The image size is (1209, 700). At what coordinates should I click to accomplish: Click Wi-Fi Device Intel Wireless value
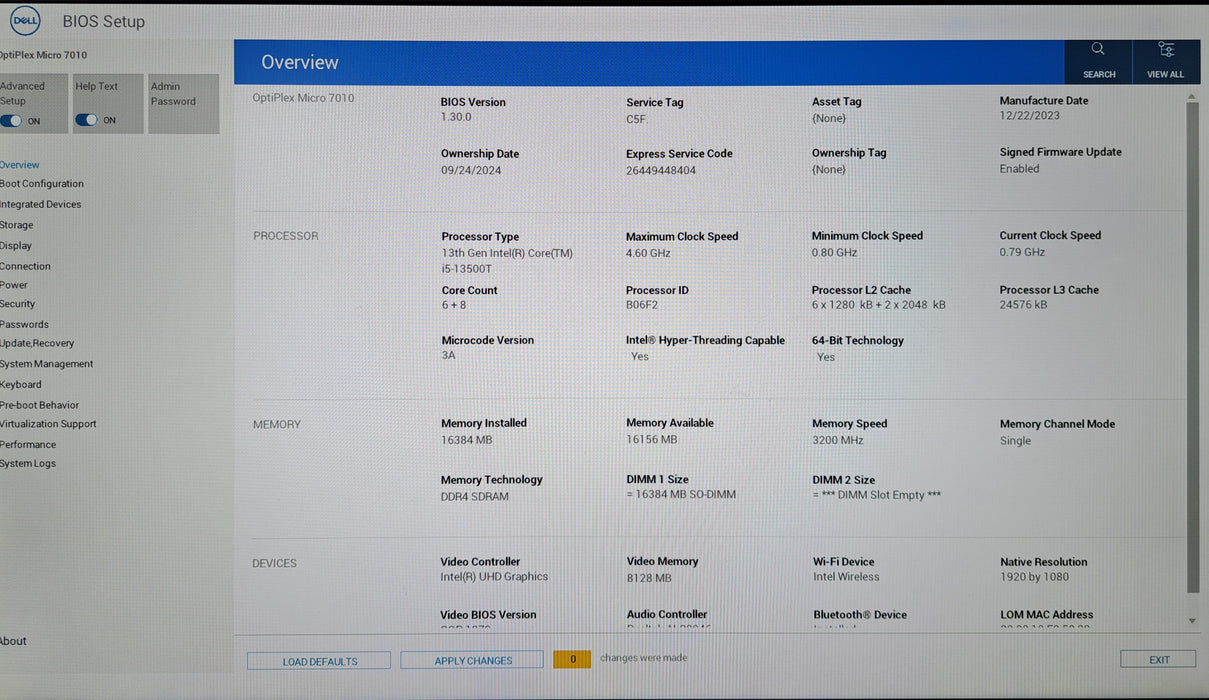click(846, 577)
